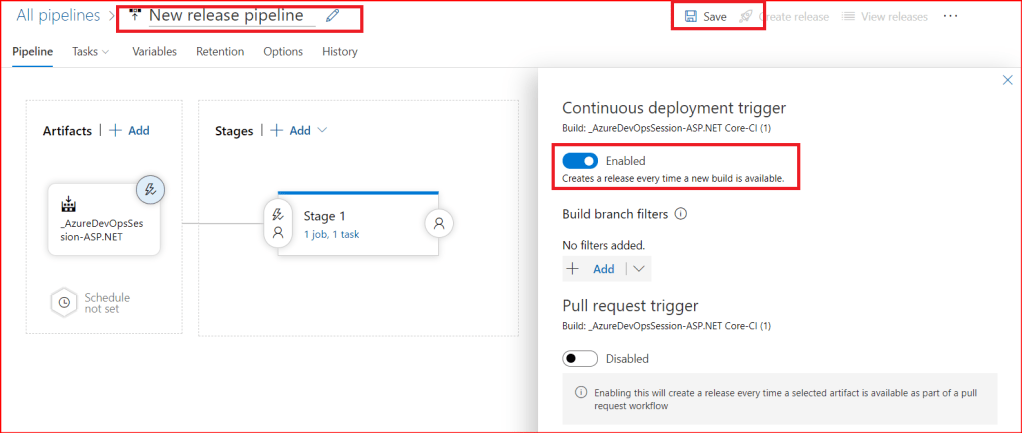Expand the branch filter Add dropdown arrow
The height and width of the screenshot is (433, 1022).
click(x=640, y=269)
